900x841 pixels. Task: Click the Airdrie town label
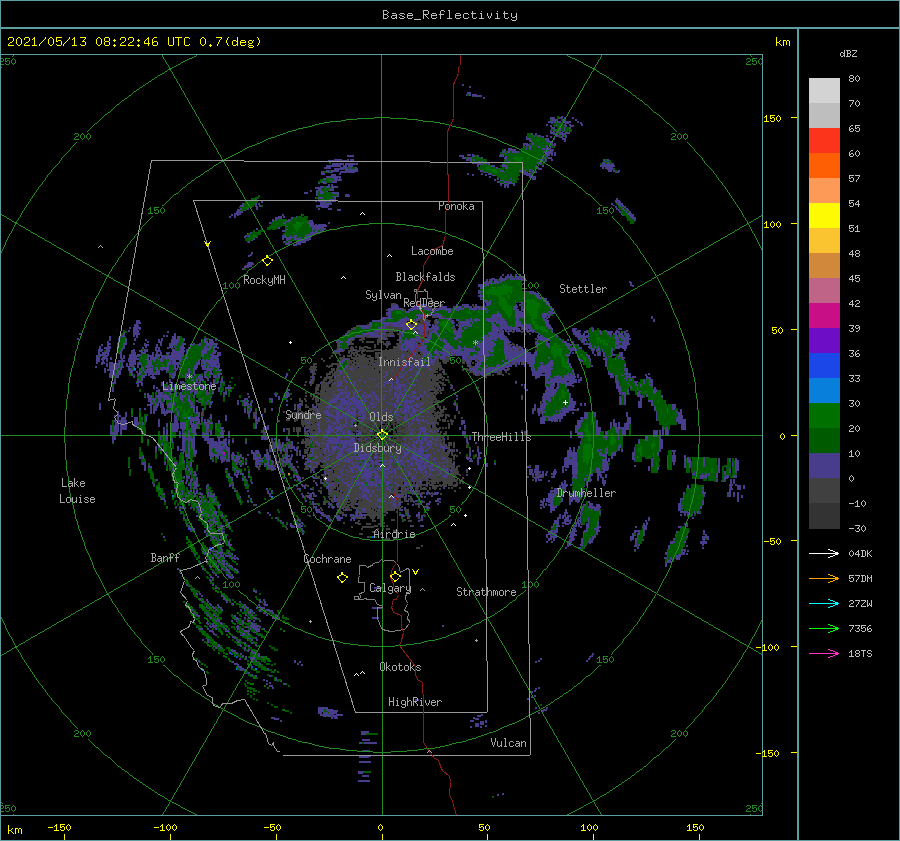[394, 534]
